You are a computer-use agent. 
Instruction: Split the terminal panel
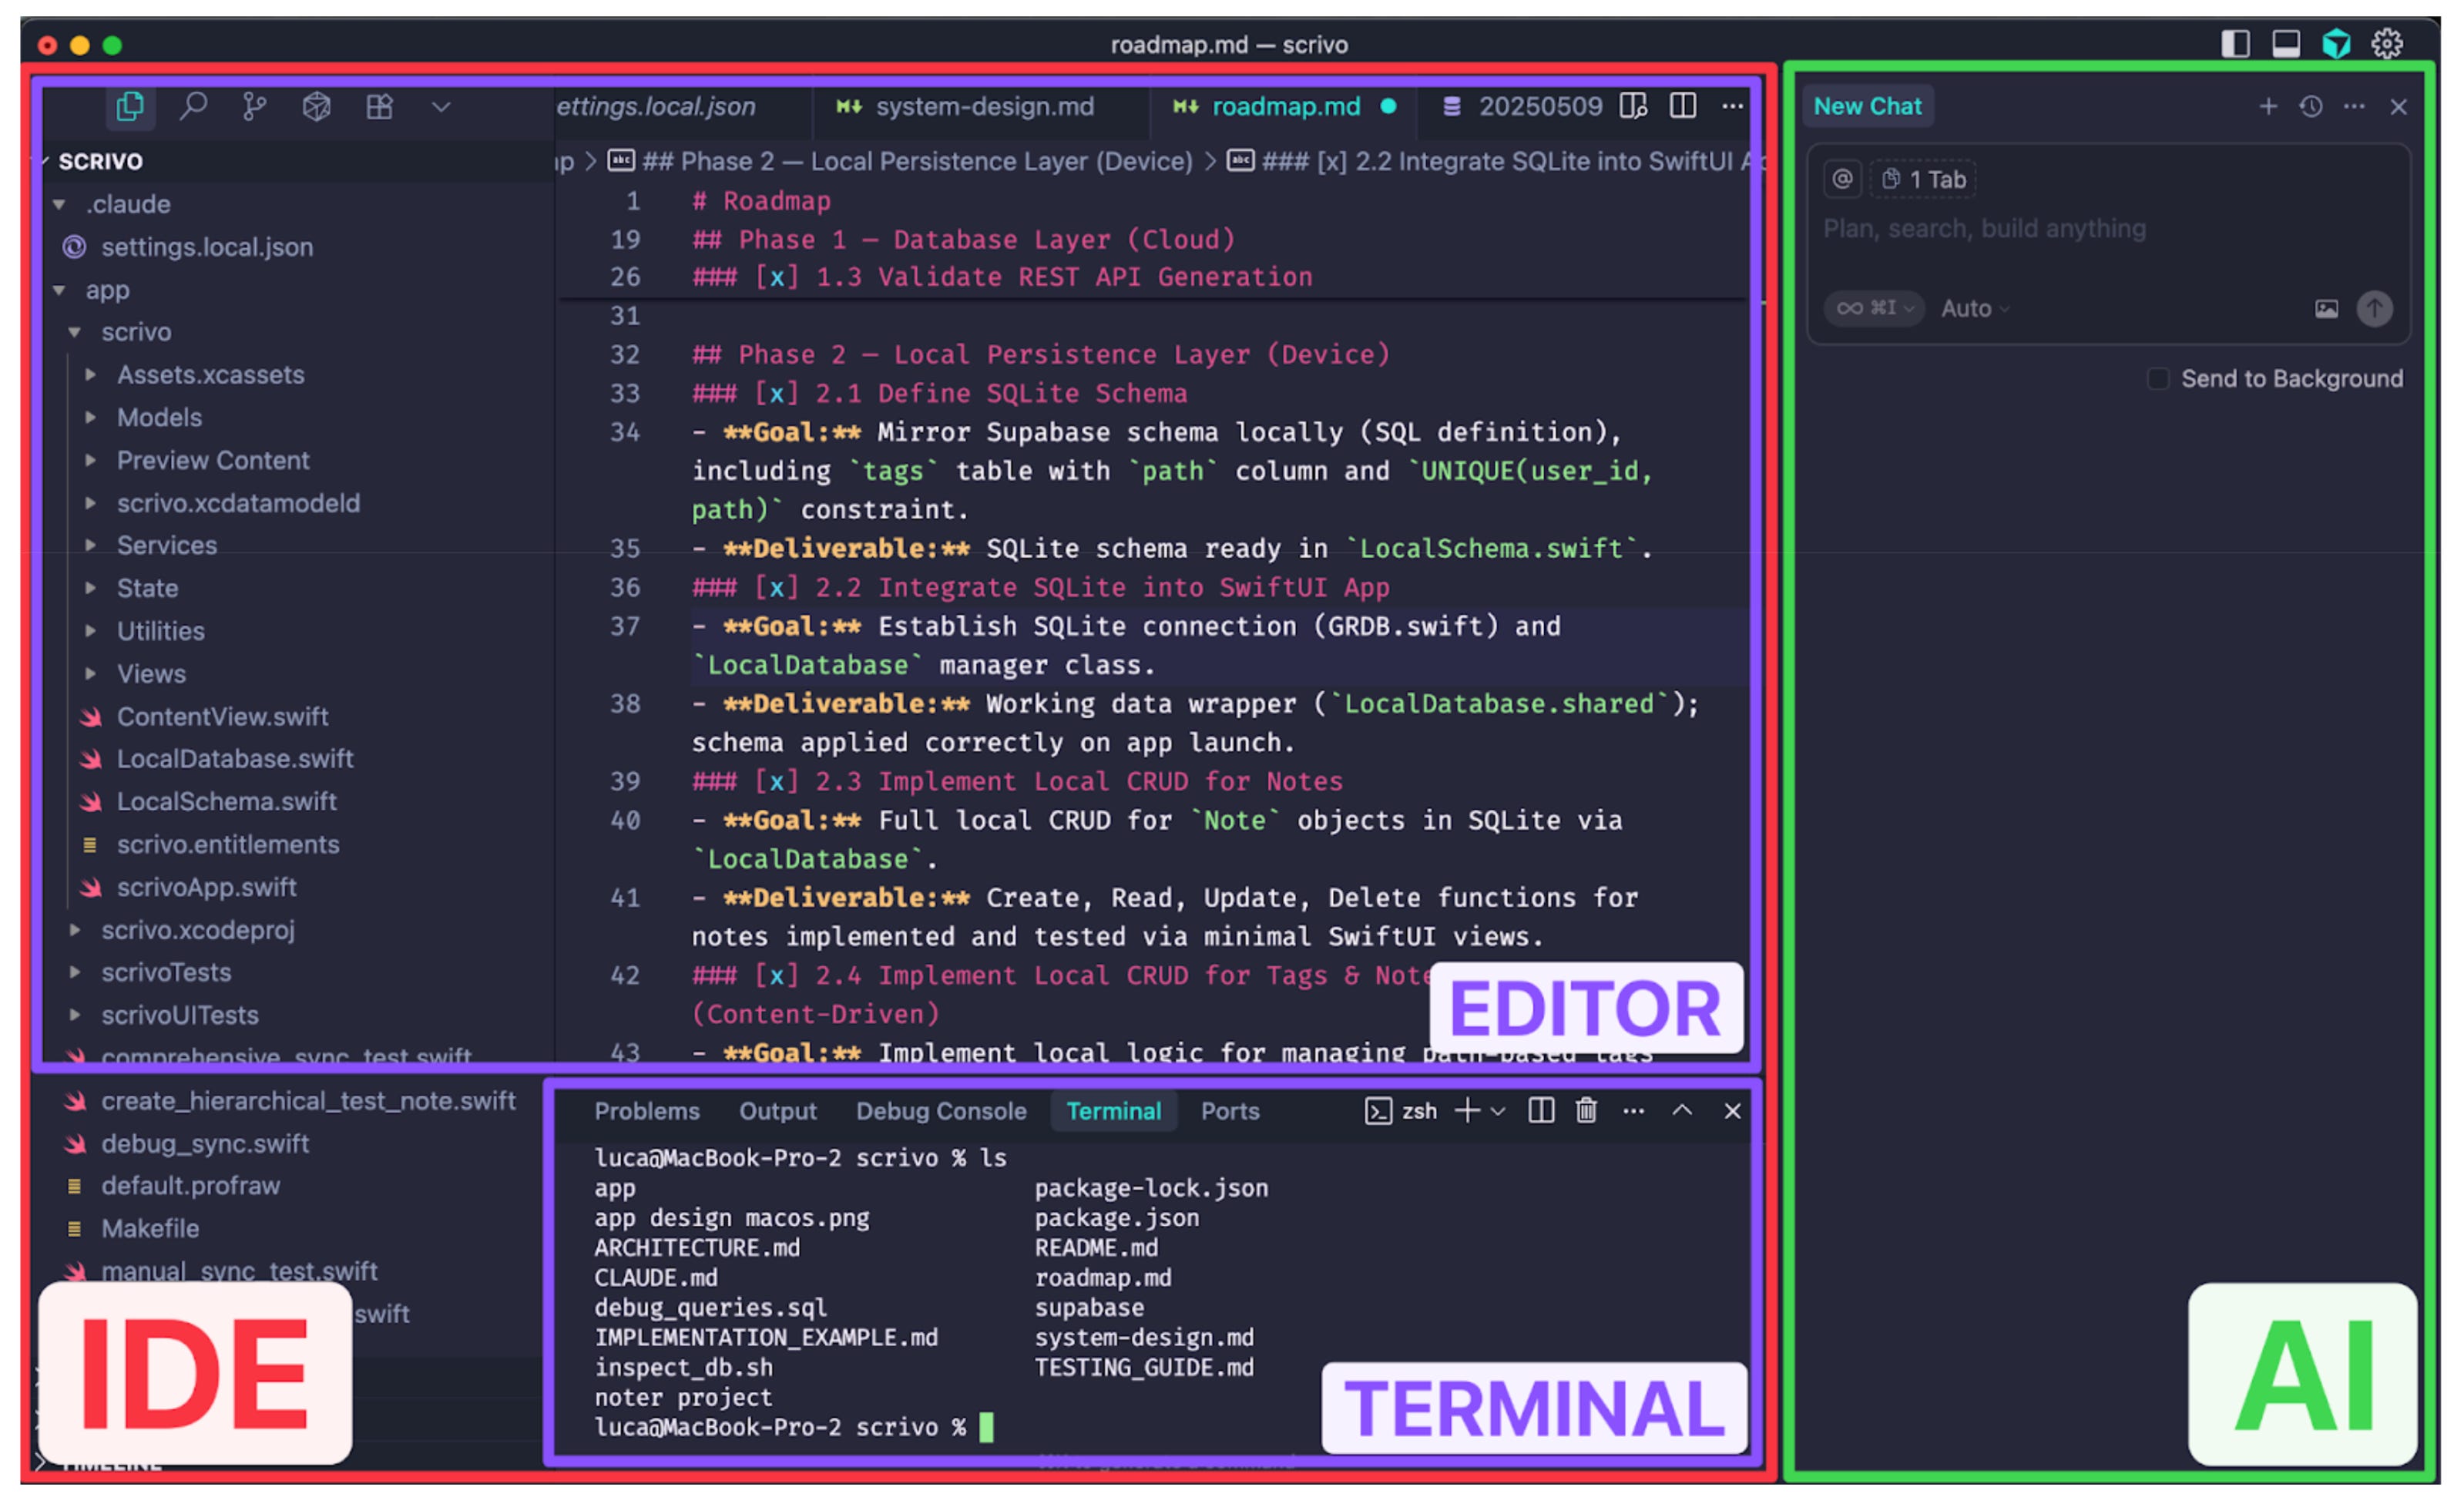(1541, 1111)
